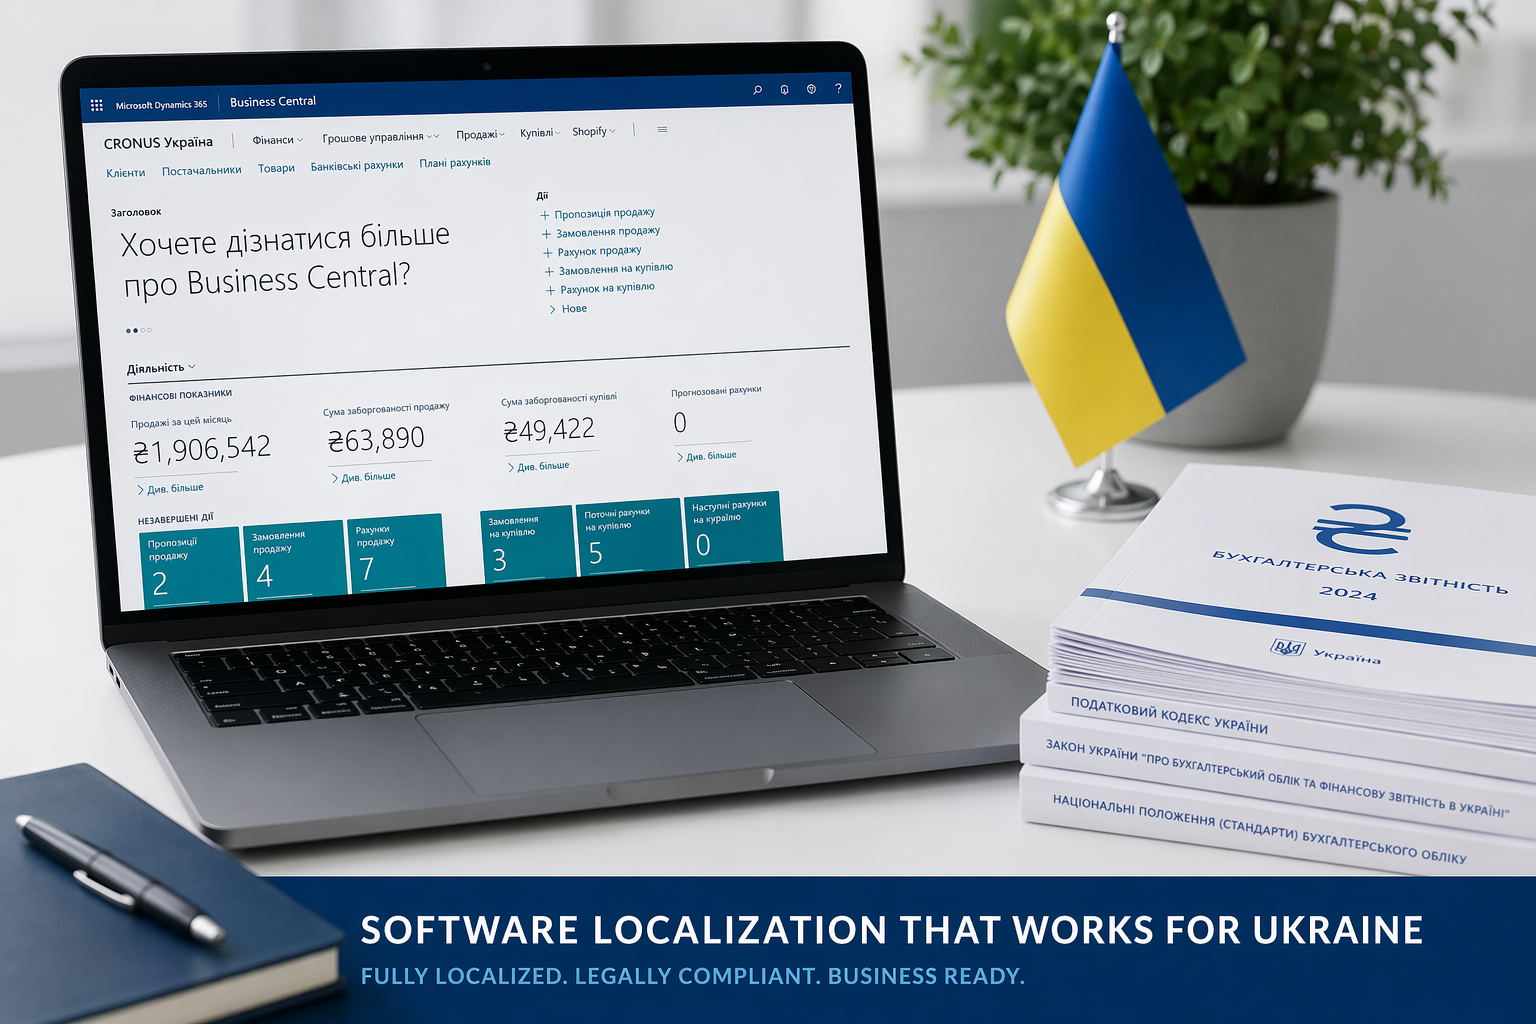Viewport: 1536px width, 1024px height.
Task: Create new Рахунок на купівлю
Action: tap(600, 288)
